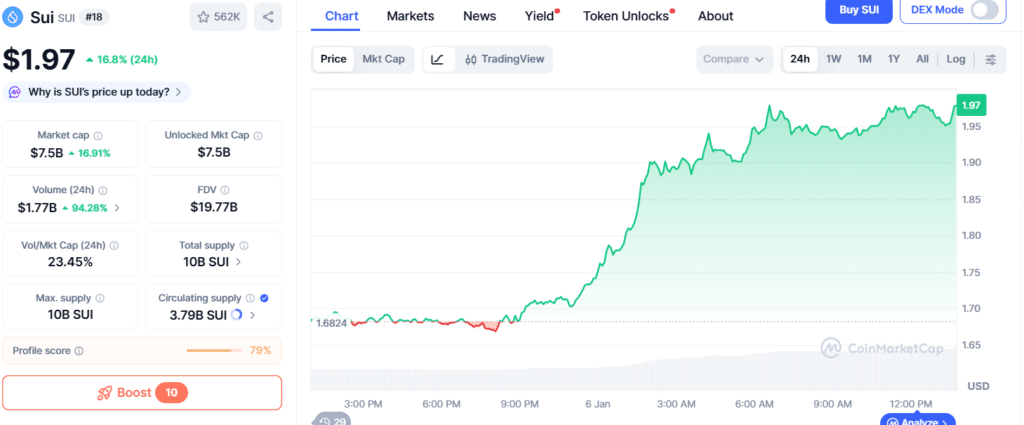Switch to line chart icon
This screenshot has width=1024, height=425.
click(x=438, y=59)
